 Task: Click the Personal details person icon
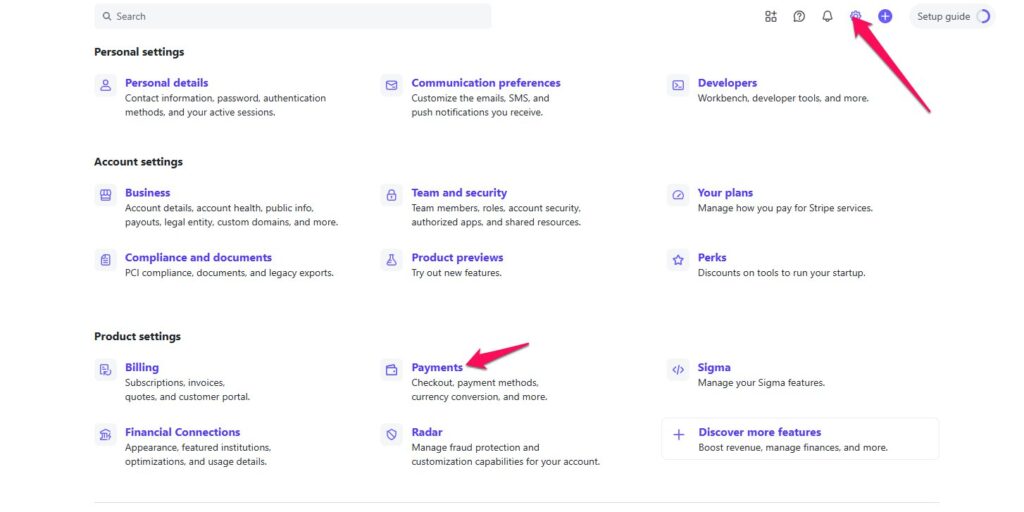[105, 86]
